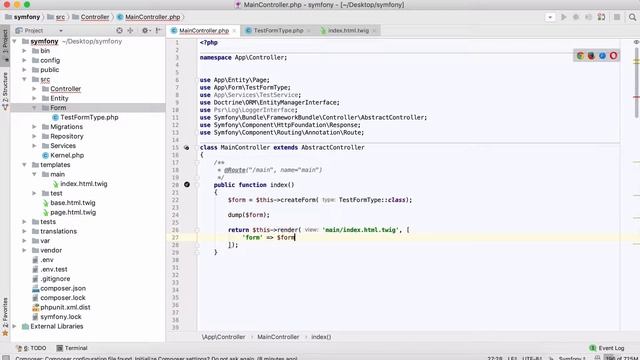The image size is (640, 360).
Task: Collapse the src folder
Action: point(24,79)
